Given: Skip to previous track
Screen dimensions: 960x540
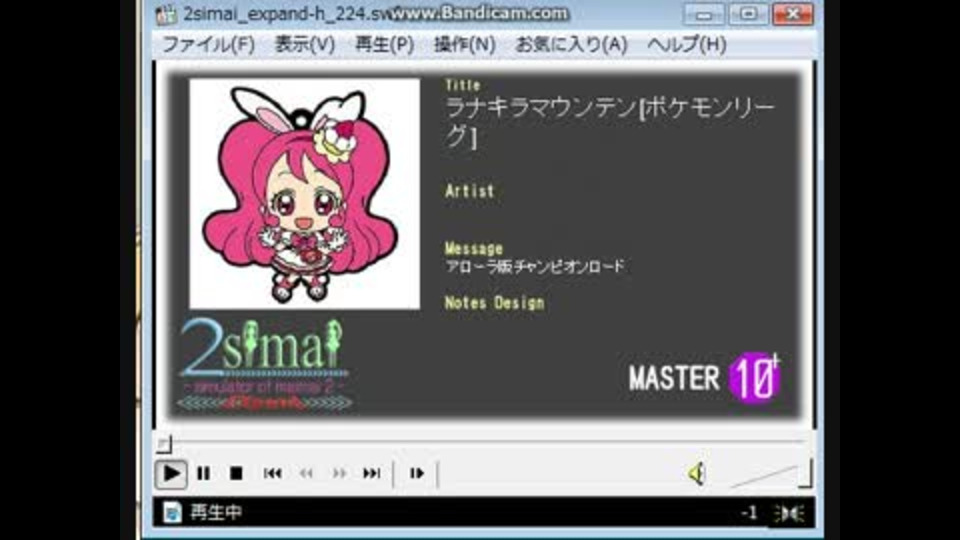Looking at the screenshot, I should (x=272, y=473).
